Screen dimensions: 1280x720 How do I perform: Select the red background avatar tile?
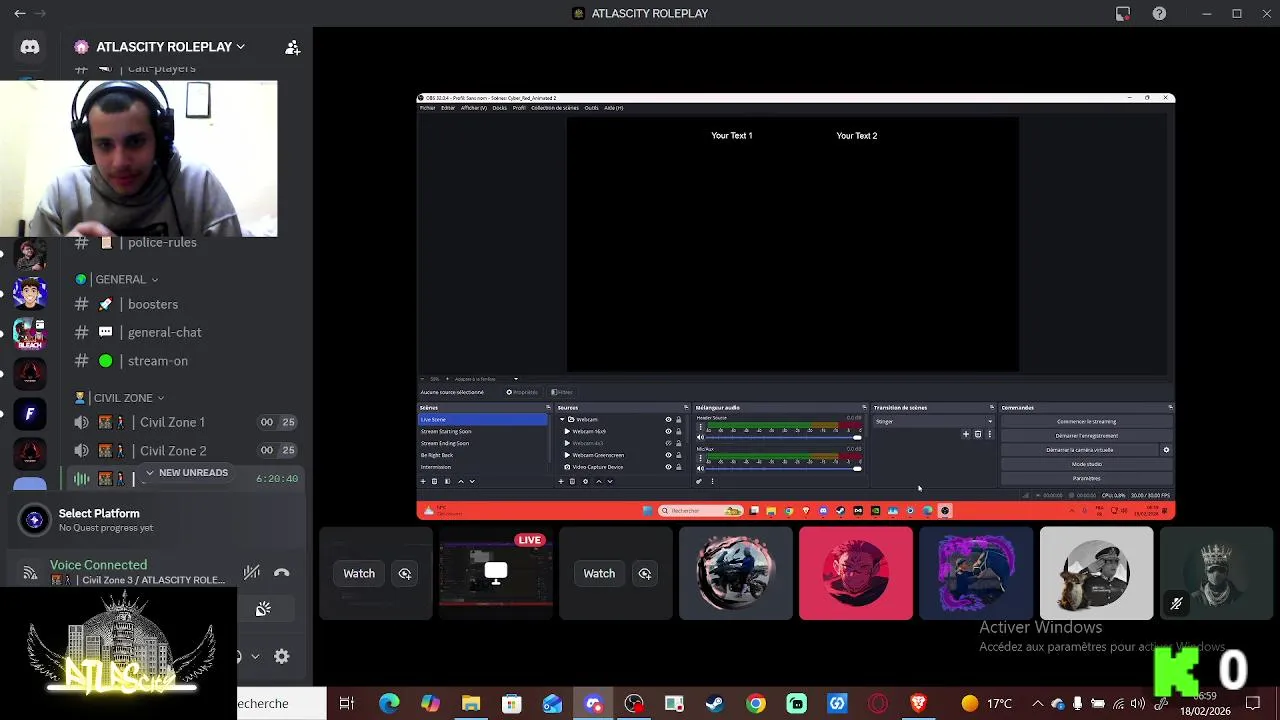[x=856, y=573]
